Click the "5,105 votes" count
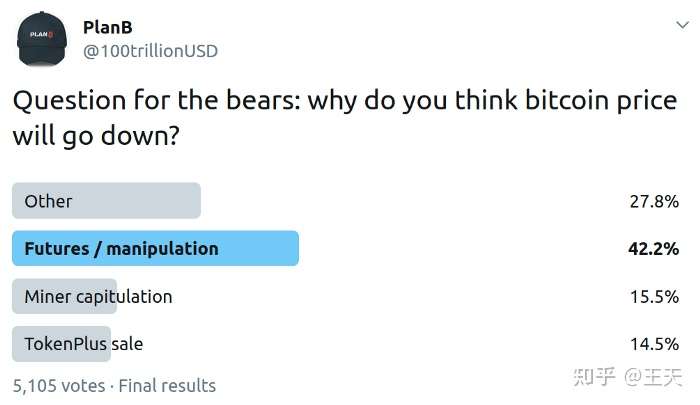Image resolution: width=700 pixels, height=405 pixels. point(58,385)
